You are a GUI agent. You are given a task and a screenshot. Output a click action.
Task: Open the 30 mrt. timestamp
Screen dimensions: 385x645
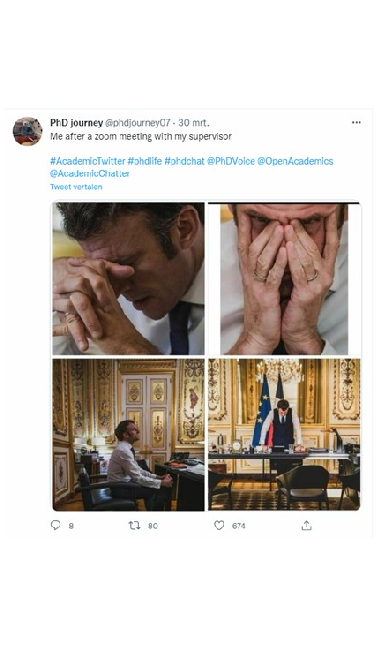click(194, 123)
